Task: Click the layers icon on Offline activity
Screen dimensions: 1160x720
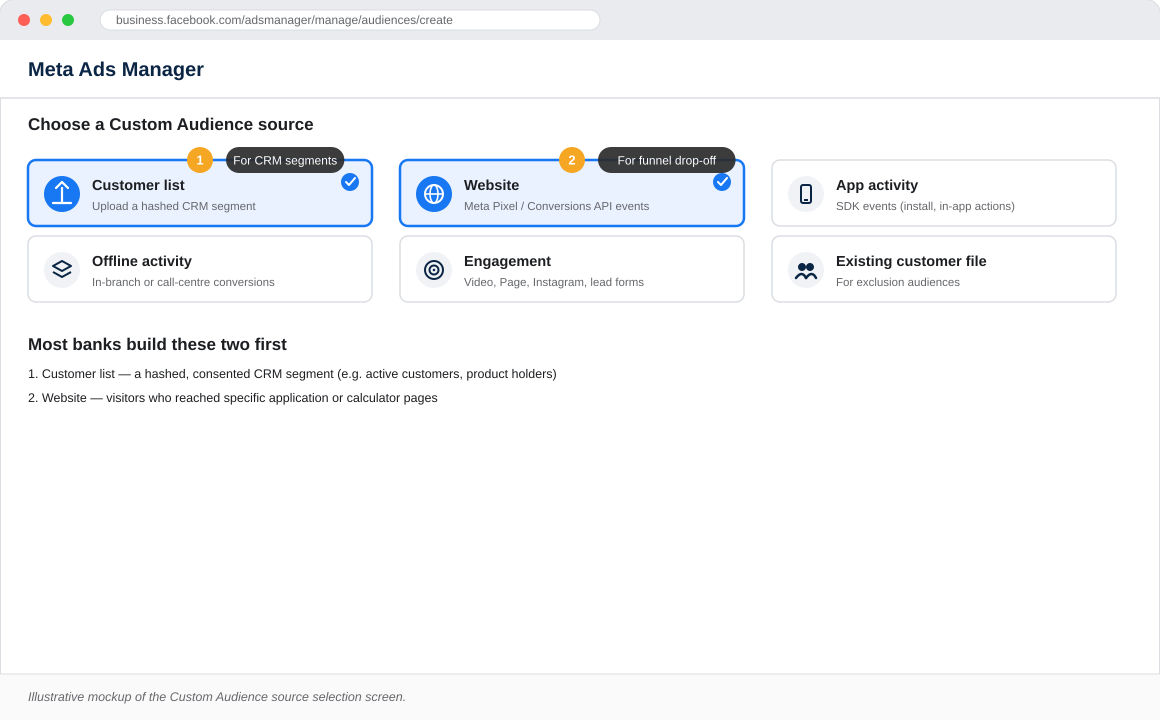Action: click(62, 269)
